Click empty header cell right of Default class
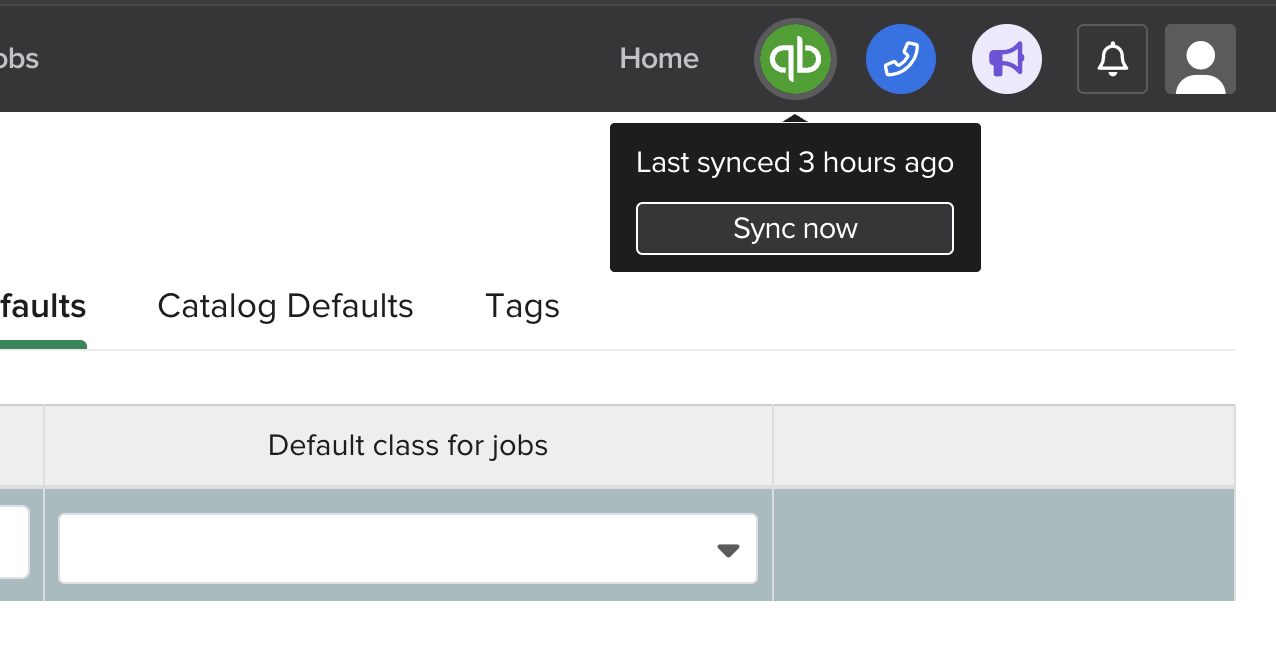The image size is (1276, 654). [x=1003, y=446]
